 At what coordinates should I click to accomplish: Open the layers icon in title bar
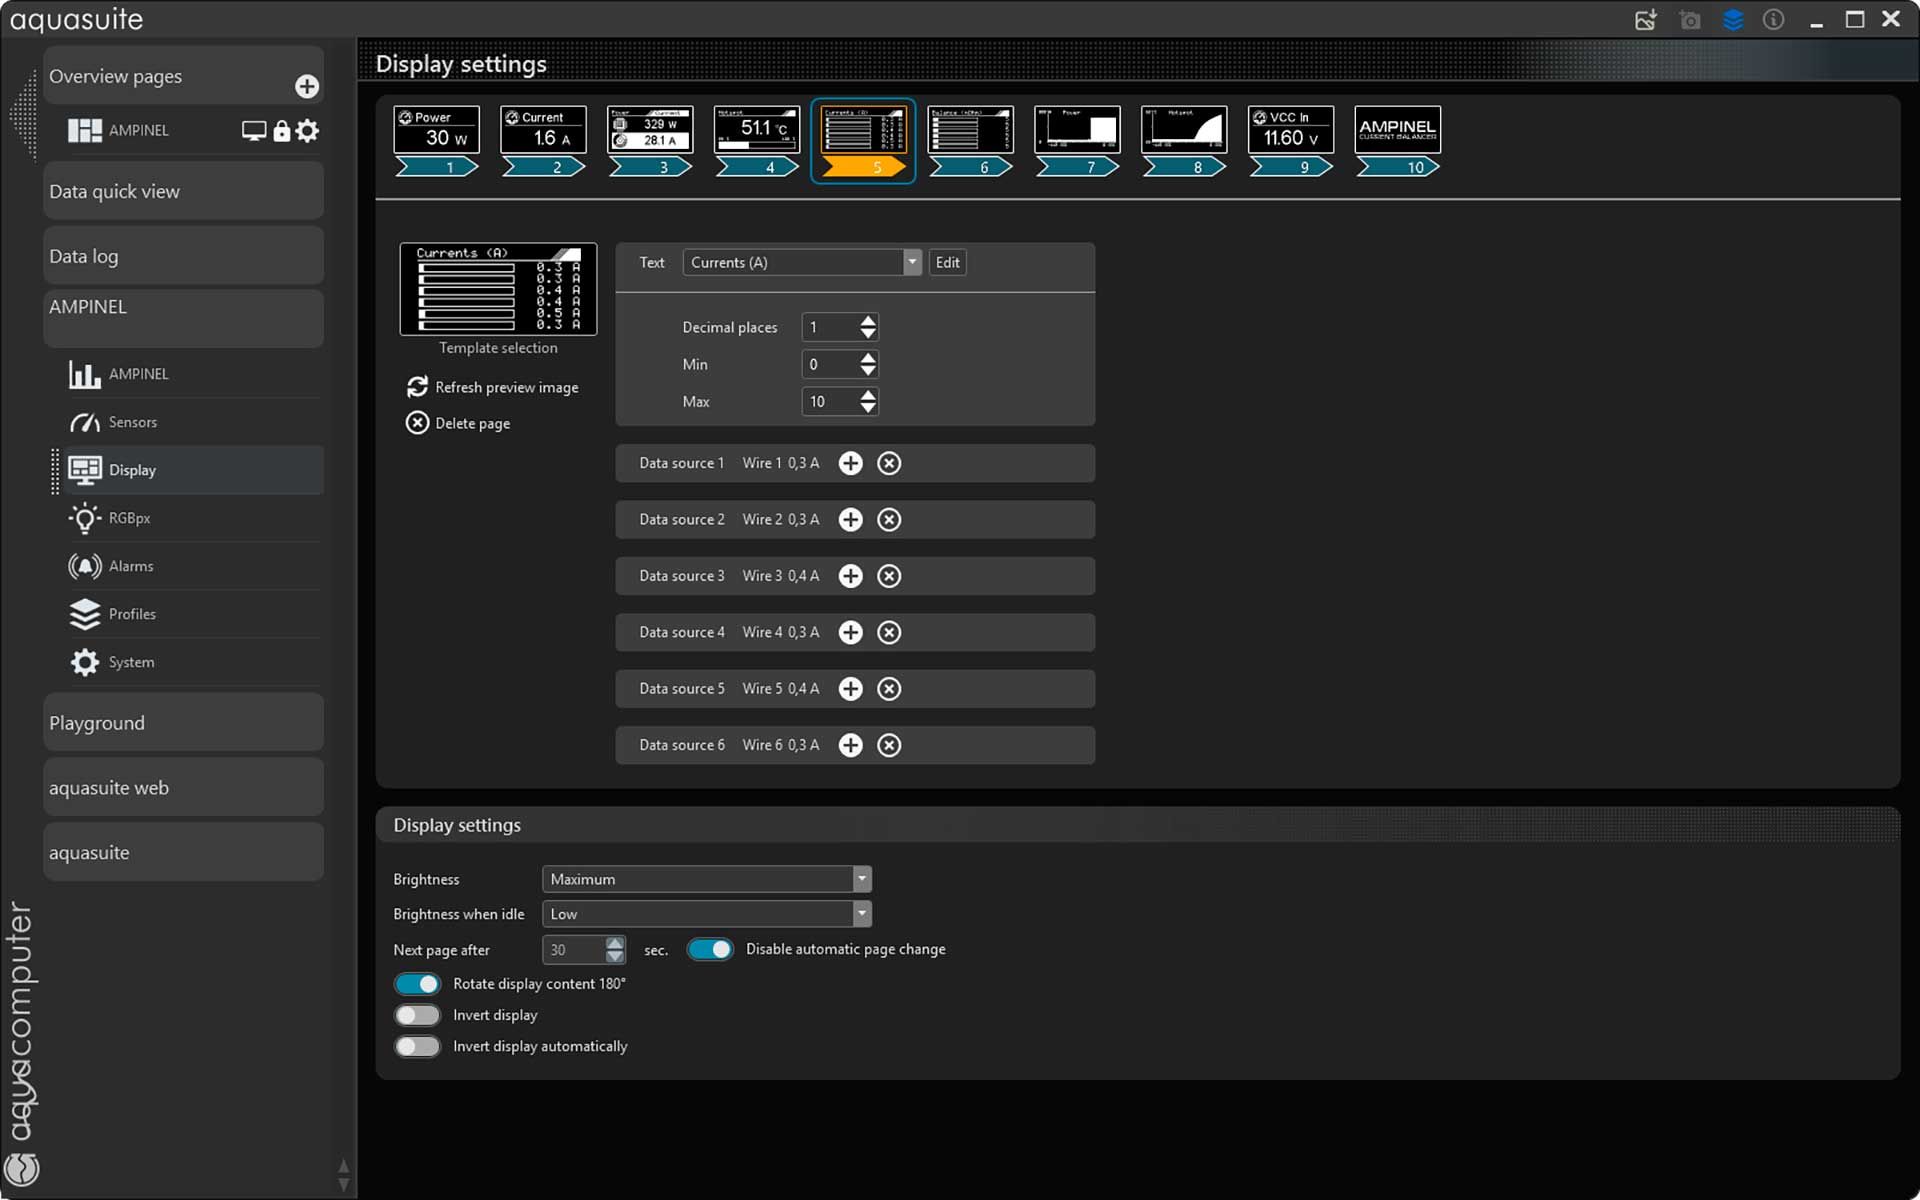(x=1733, y=20)
